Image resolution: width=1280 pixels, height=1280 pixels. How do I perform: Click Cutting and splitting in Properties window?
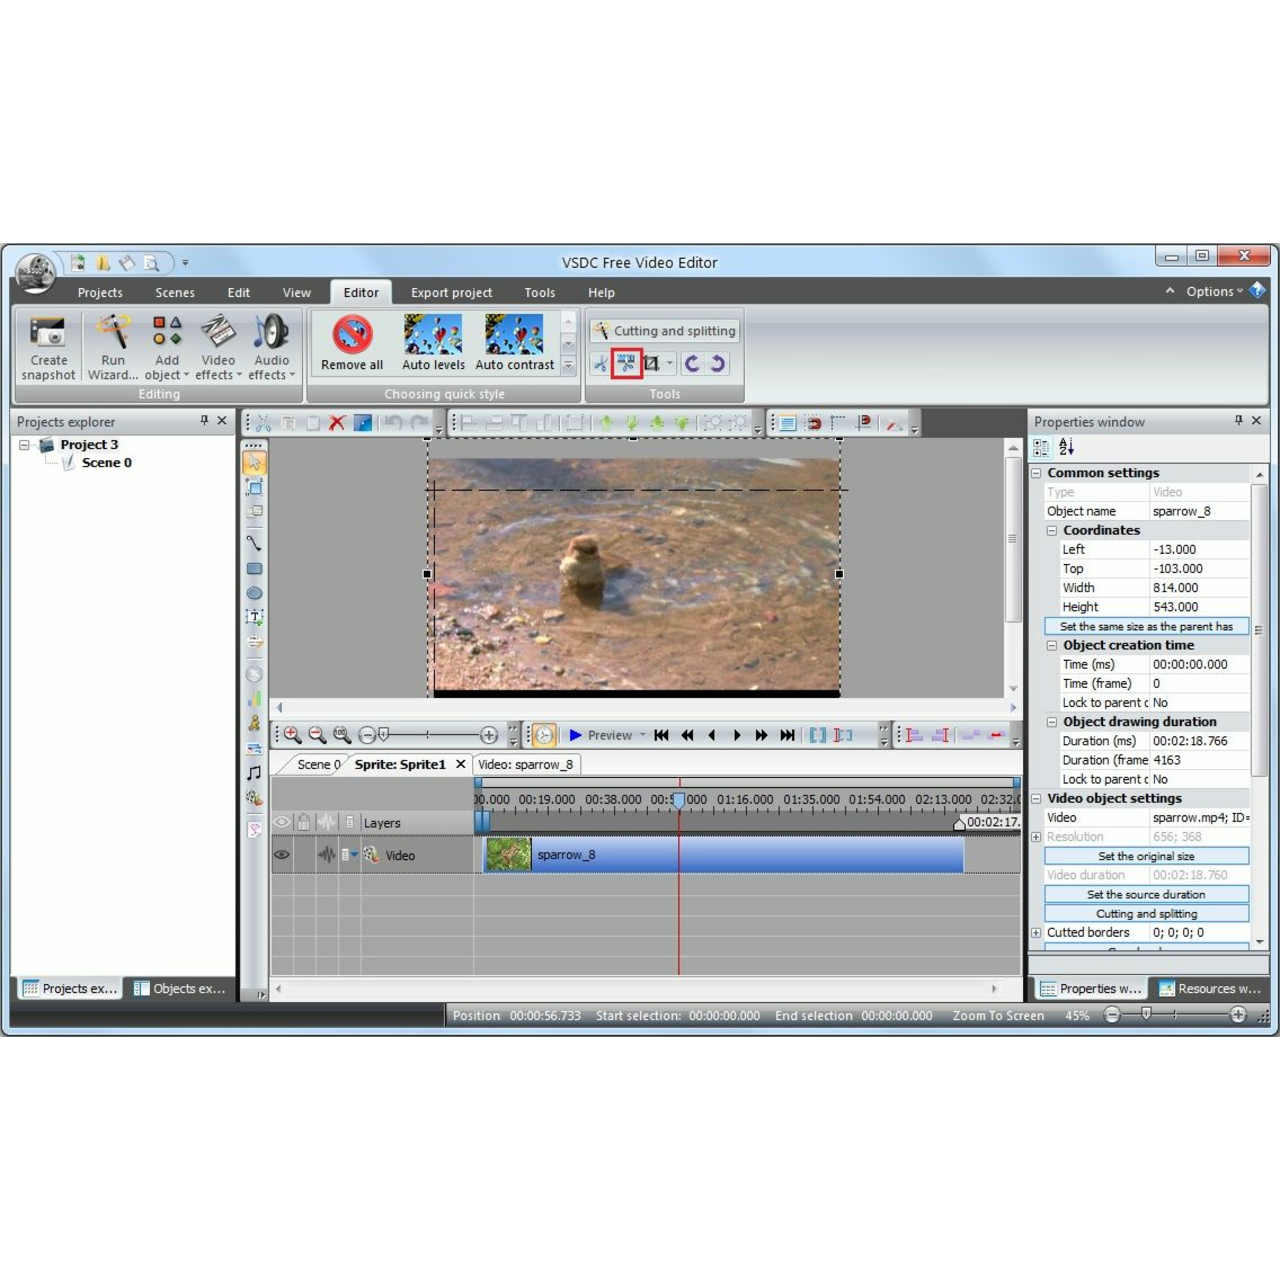(1146, 914)
